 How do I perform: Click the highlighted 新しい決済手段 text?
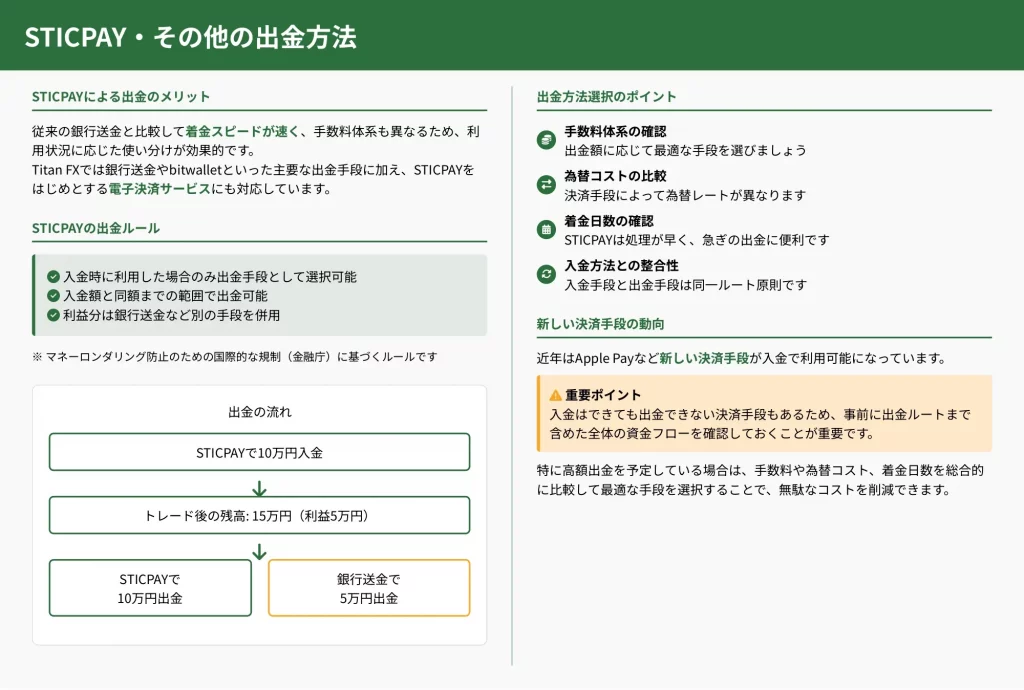(704, 358)
